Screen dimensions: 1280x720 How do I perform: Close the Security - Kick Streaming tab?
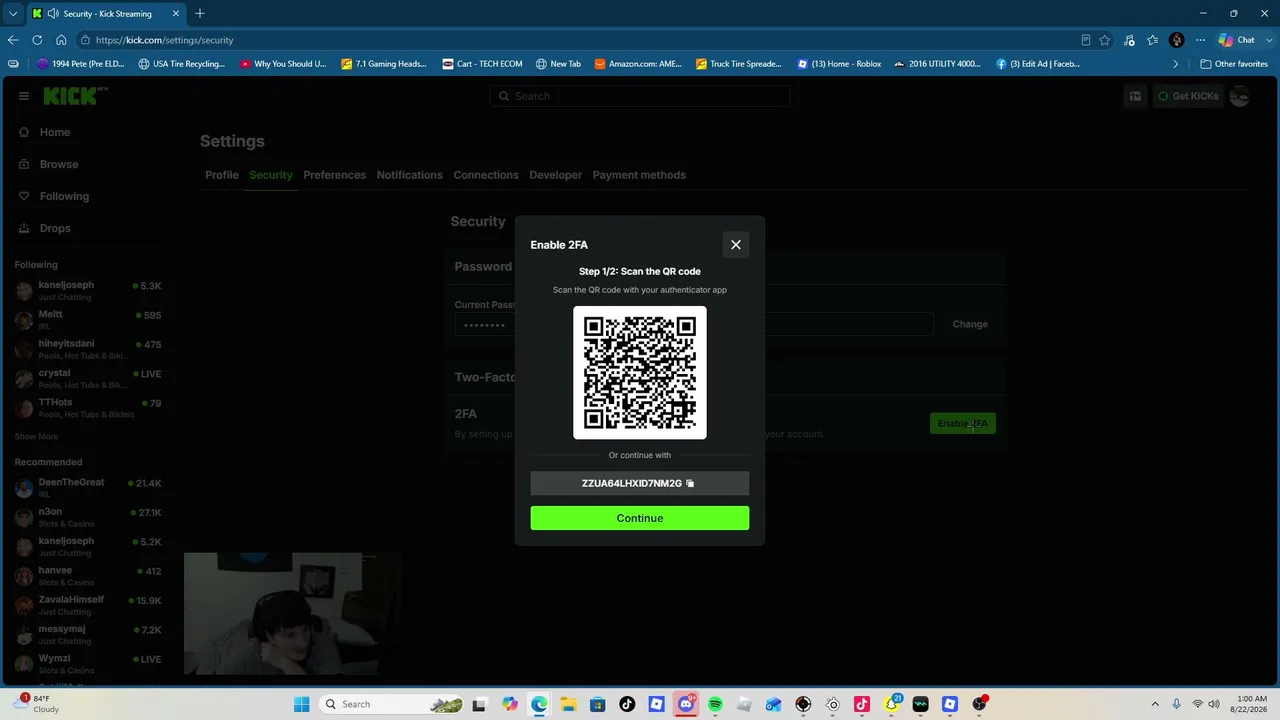click(176, 14)
